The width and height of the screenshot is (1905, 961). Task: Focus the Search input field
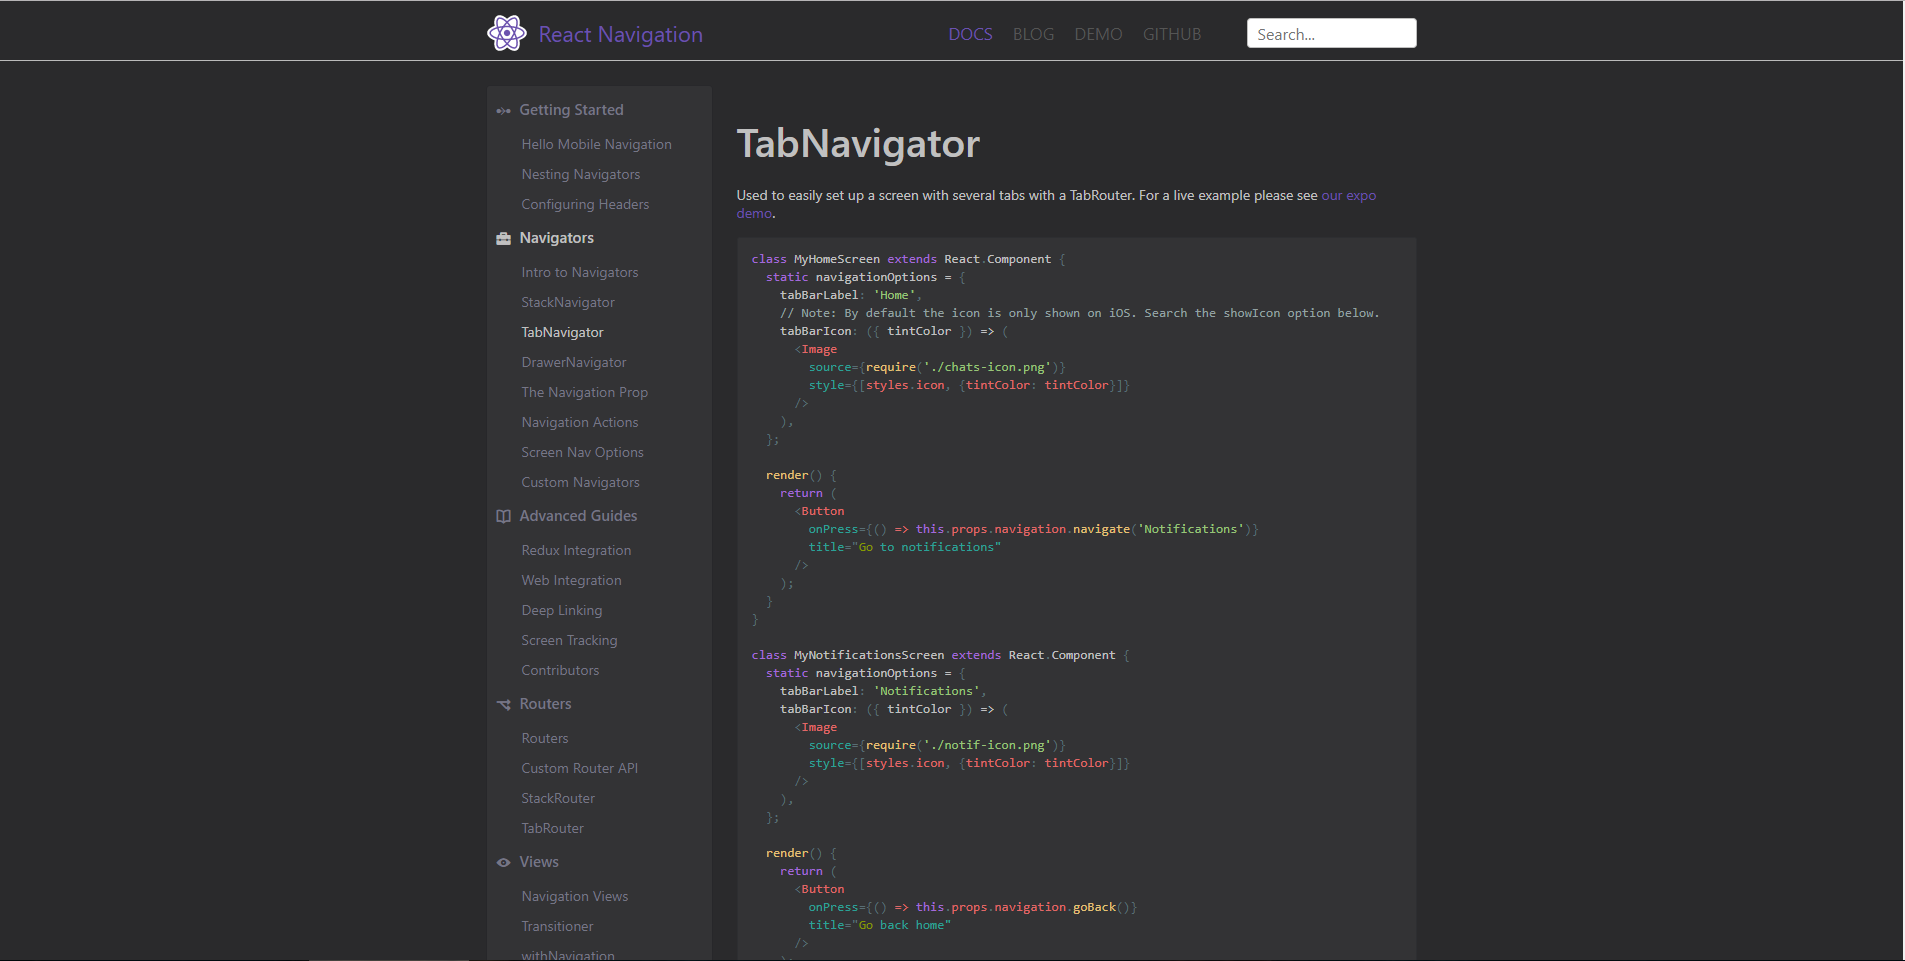coord(1331,33)
